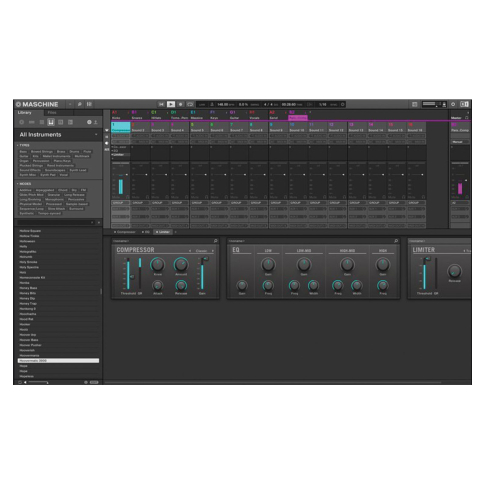The width and height of the screenshot is (485, 485).
Task: Select the Sound 5 channel header
Action: tap(199, 127)
